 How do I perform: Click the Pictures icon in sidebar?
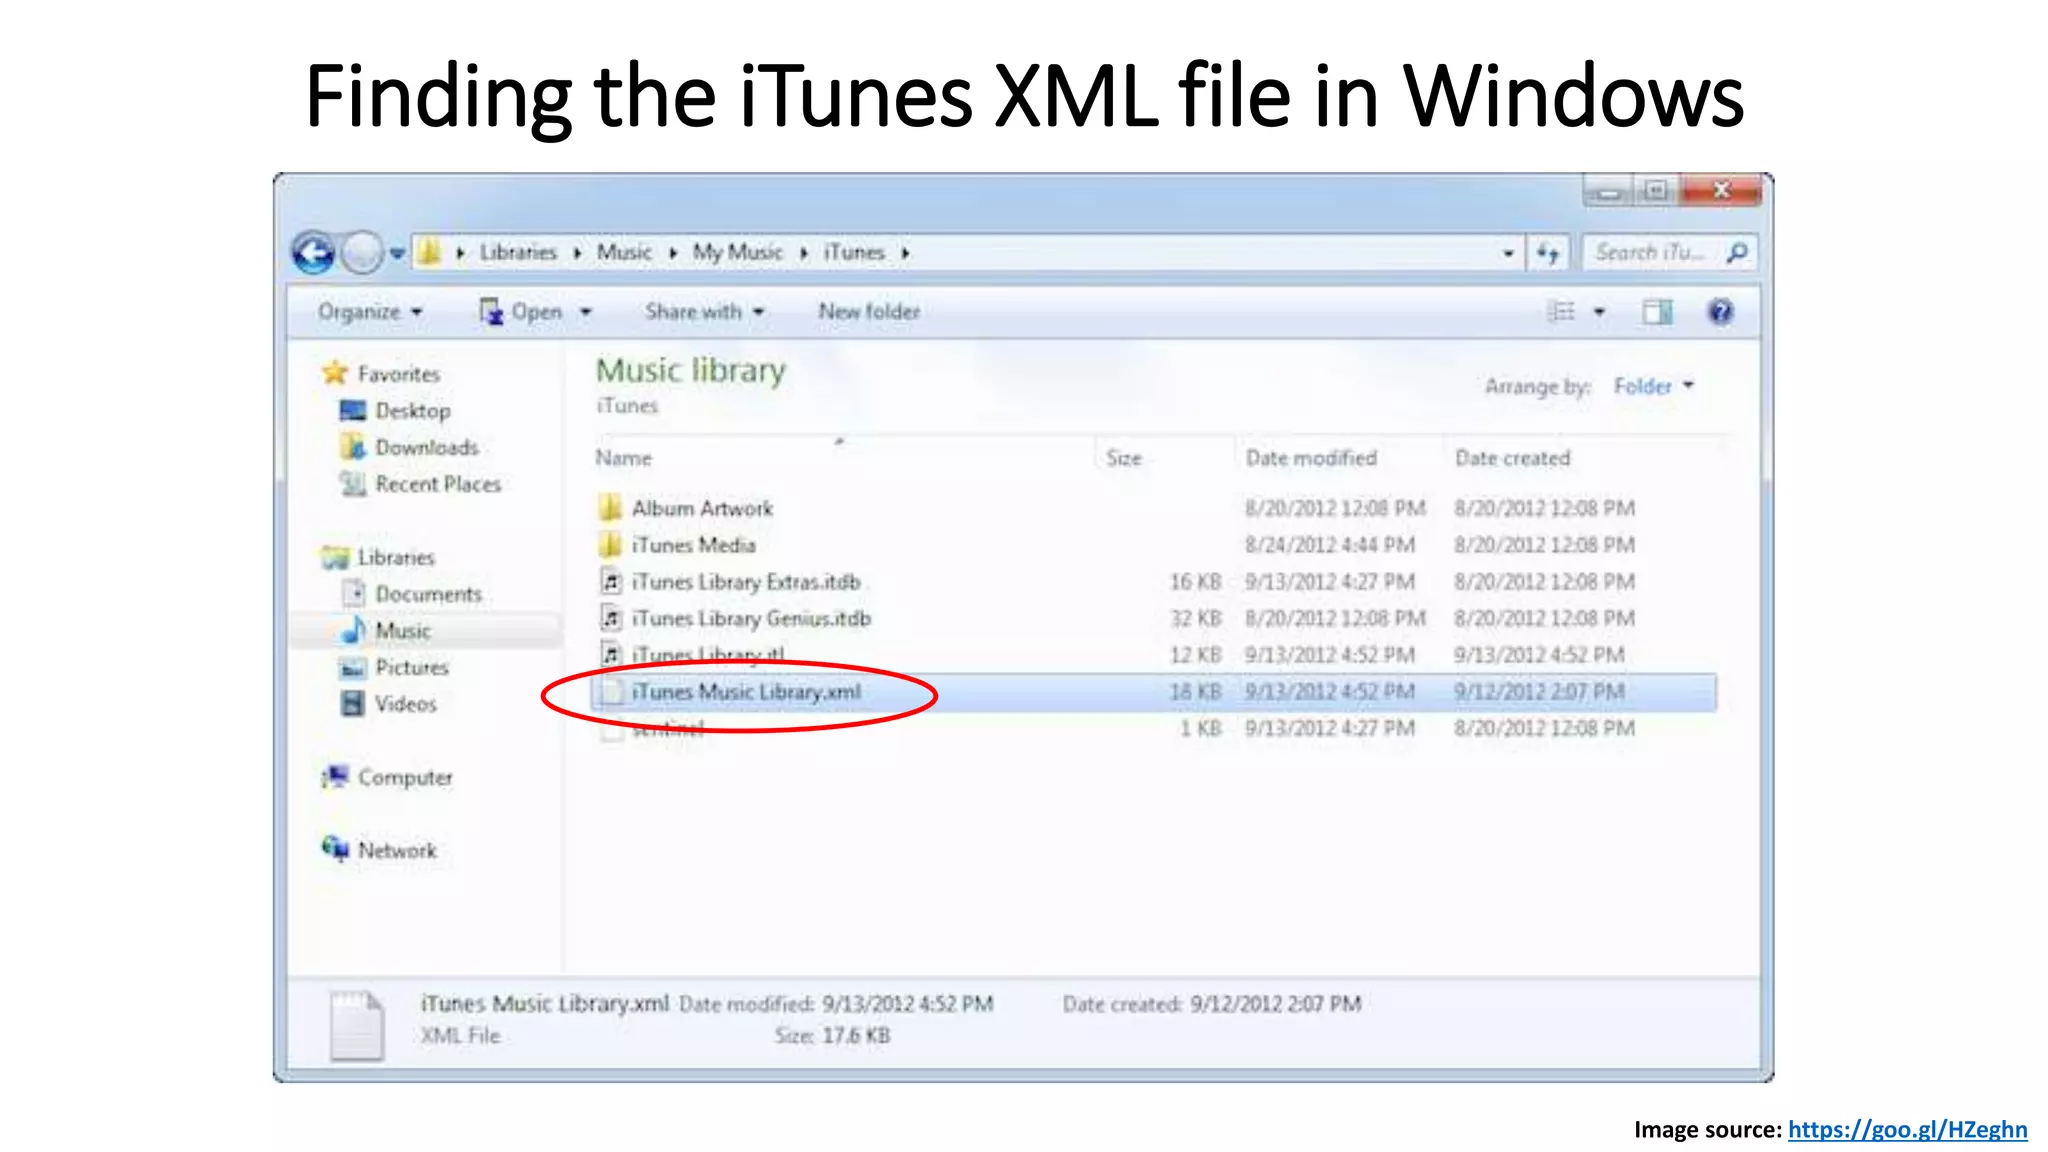pyautogui.click(x=353, y=668)
